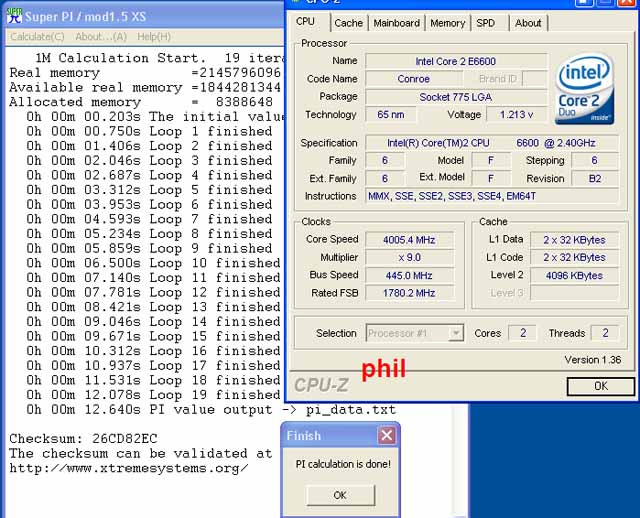
Task: Click the Allocated memory = 8388648 line
Action: click(141, 102)
